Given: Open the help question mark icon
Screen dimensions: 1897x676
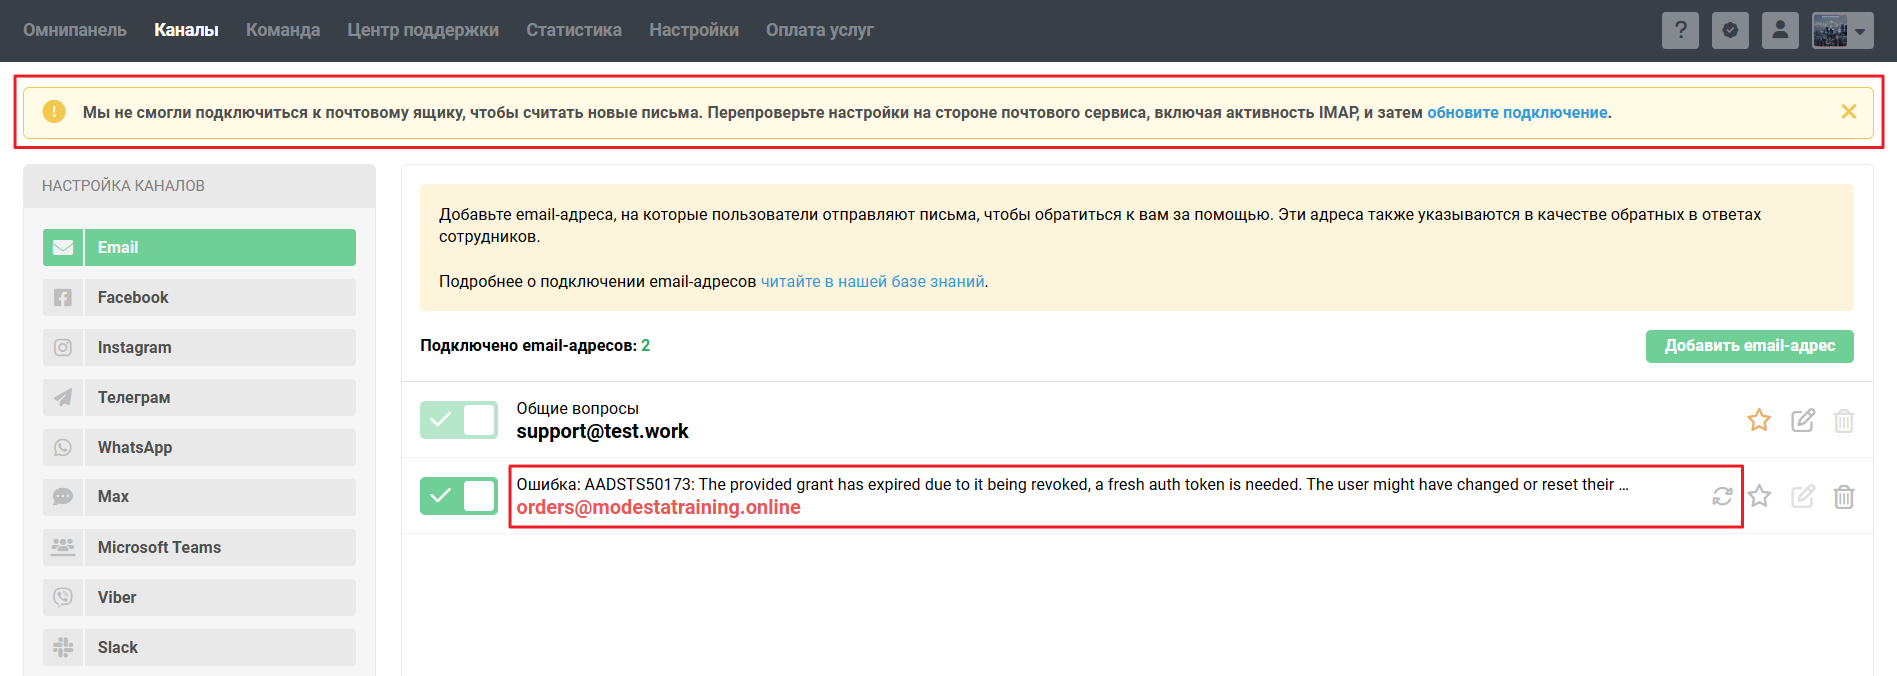Looking at the screenshot, I should pyautogui.click(x=1680, y=30).
